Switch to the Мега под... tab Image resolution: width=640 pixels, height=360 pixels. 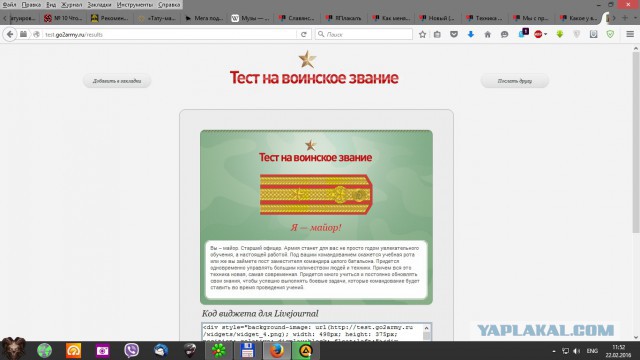(203, 18)
